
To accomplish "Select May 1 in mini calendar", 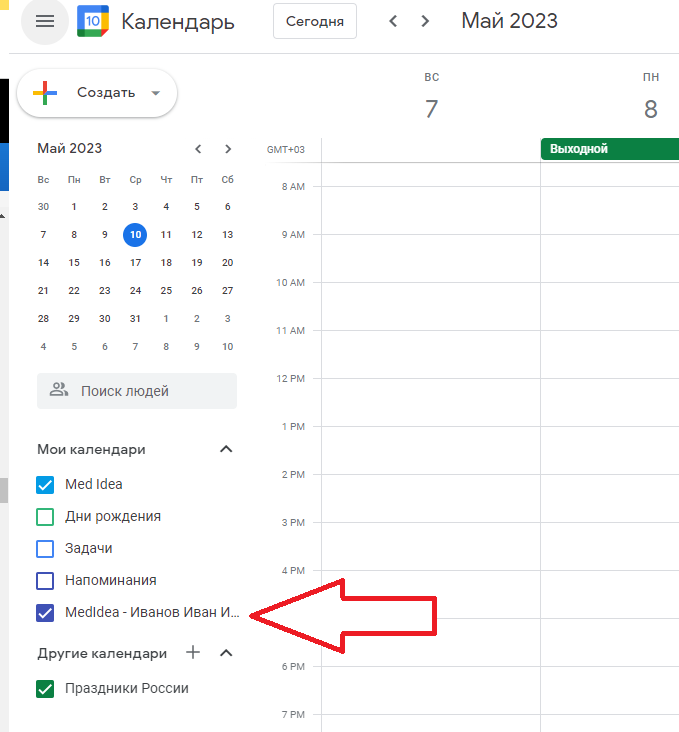I will (74, 206).
